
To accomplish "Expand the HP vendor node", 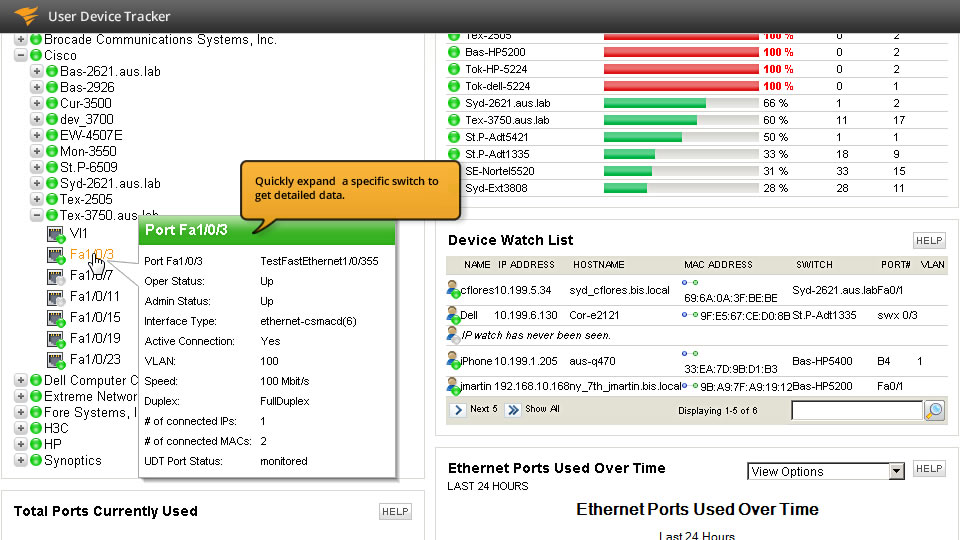I will [x=21, y=444].
